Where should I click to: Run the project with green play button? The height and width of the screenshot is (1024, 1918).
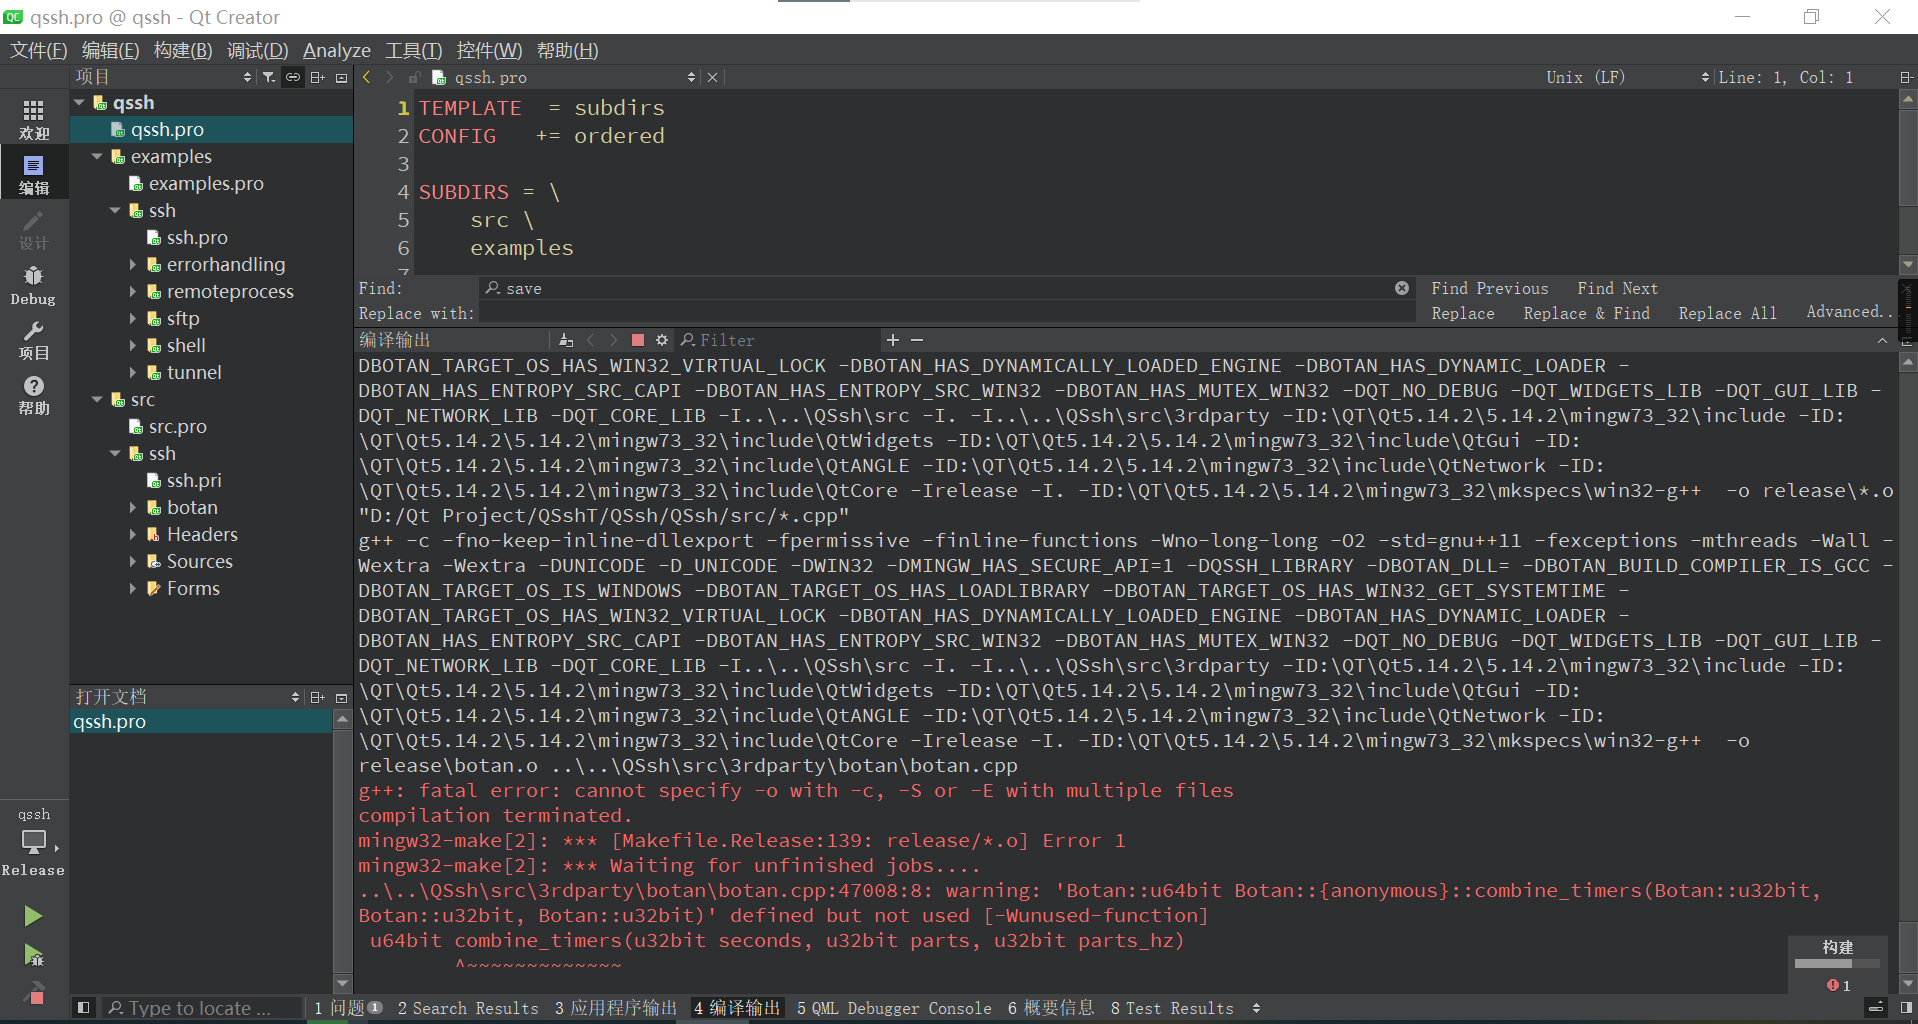(x=33, y=916)
